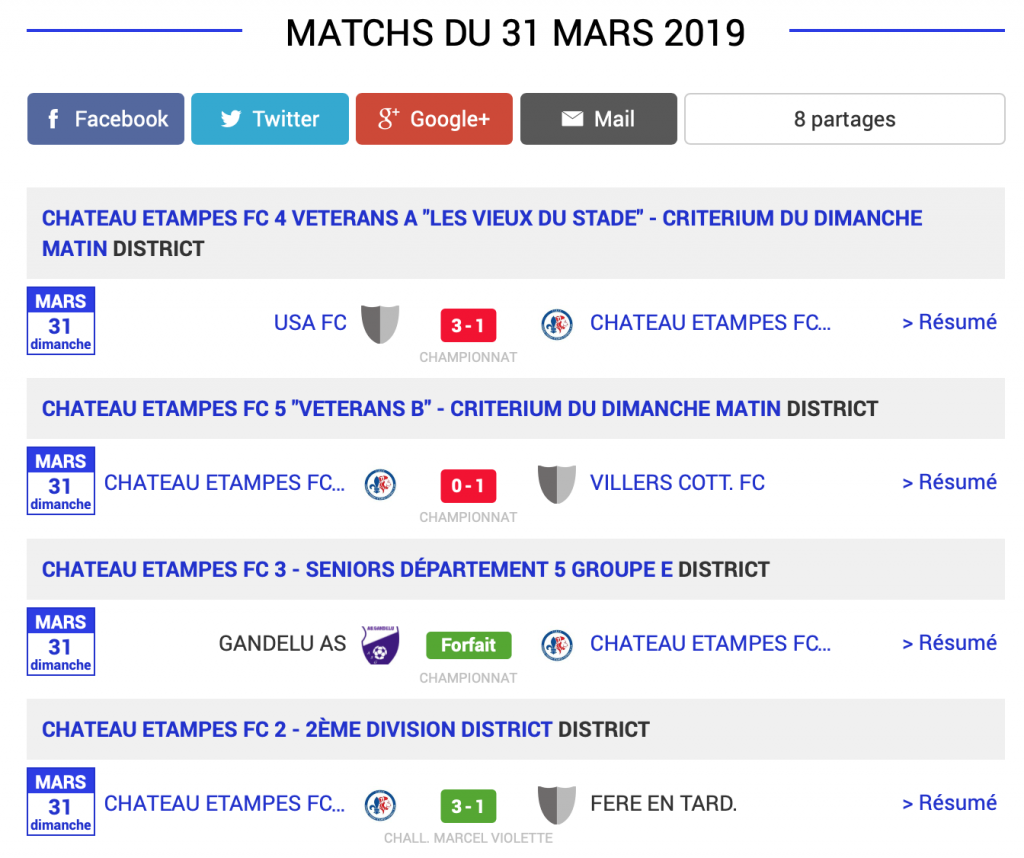
Task: Click Chateau Etampes crest in USA FC match
Action: tap(556, 324)
